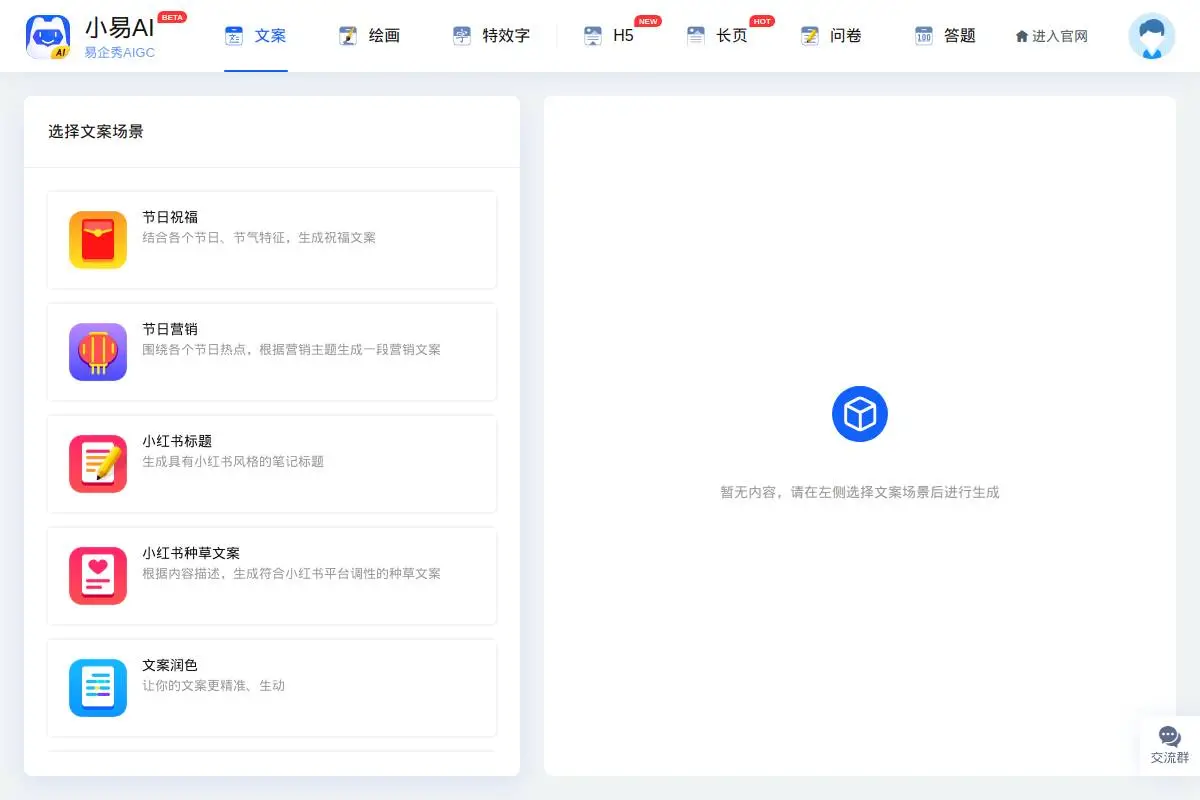Click the home icon beside 进入官网
Image resolution: width=1200 pixels, height=800 pixels.
click(x=1022, y=36)
